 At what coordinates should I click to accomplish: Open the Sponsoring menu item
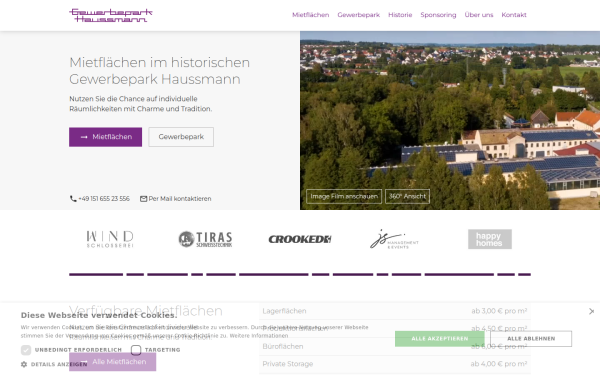(x=438, y=15)
